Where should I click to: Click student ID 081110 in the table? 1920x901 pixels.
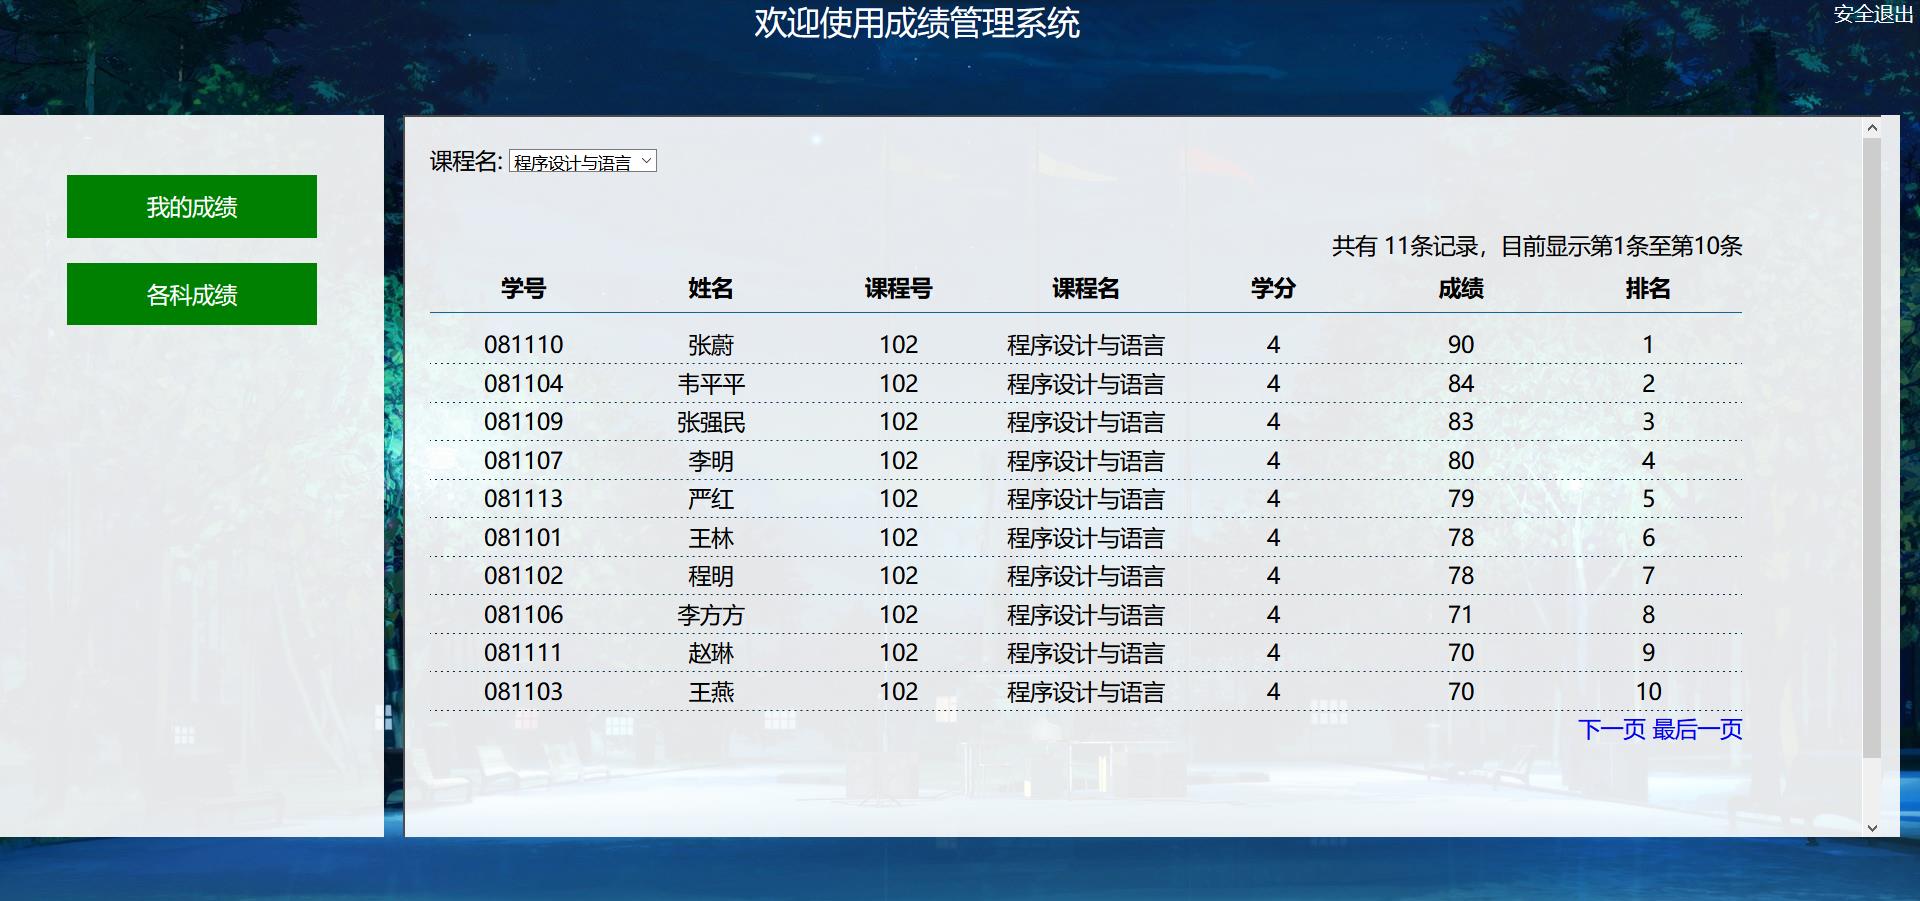(x=523, y=344)
